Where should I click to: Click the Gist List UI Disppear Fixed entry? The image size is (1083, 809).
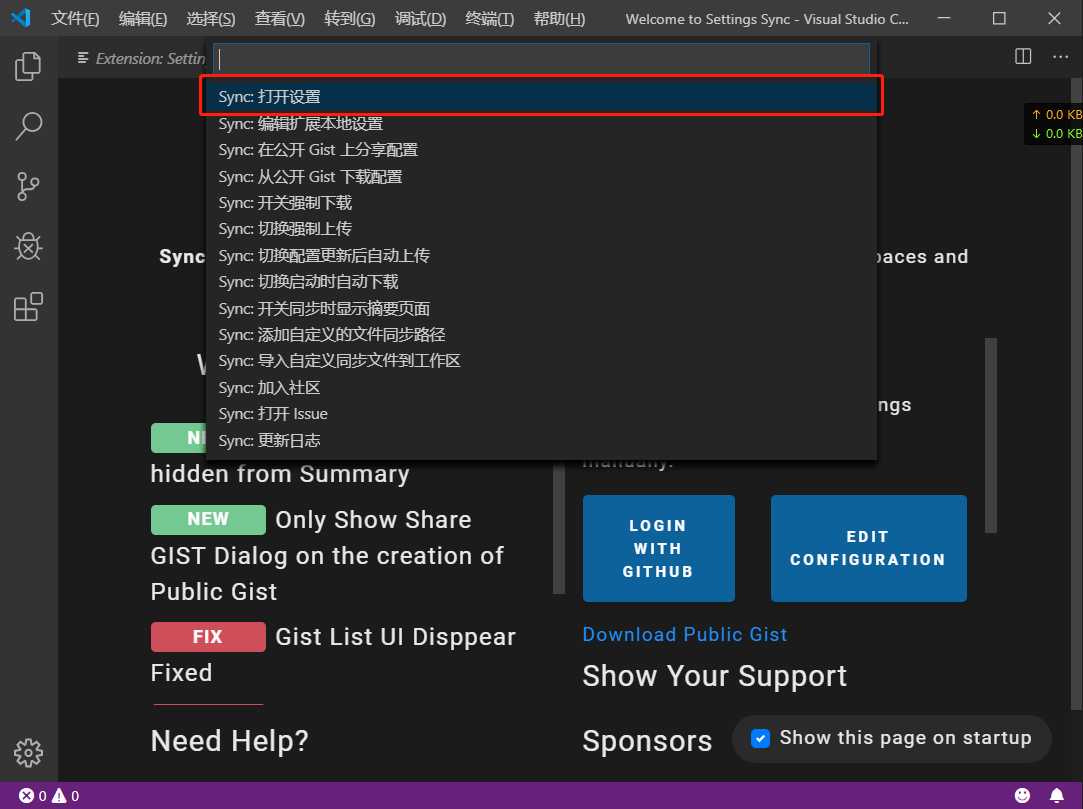click(333, 654)
